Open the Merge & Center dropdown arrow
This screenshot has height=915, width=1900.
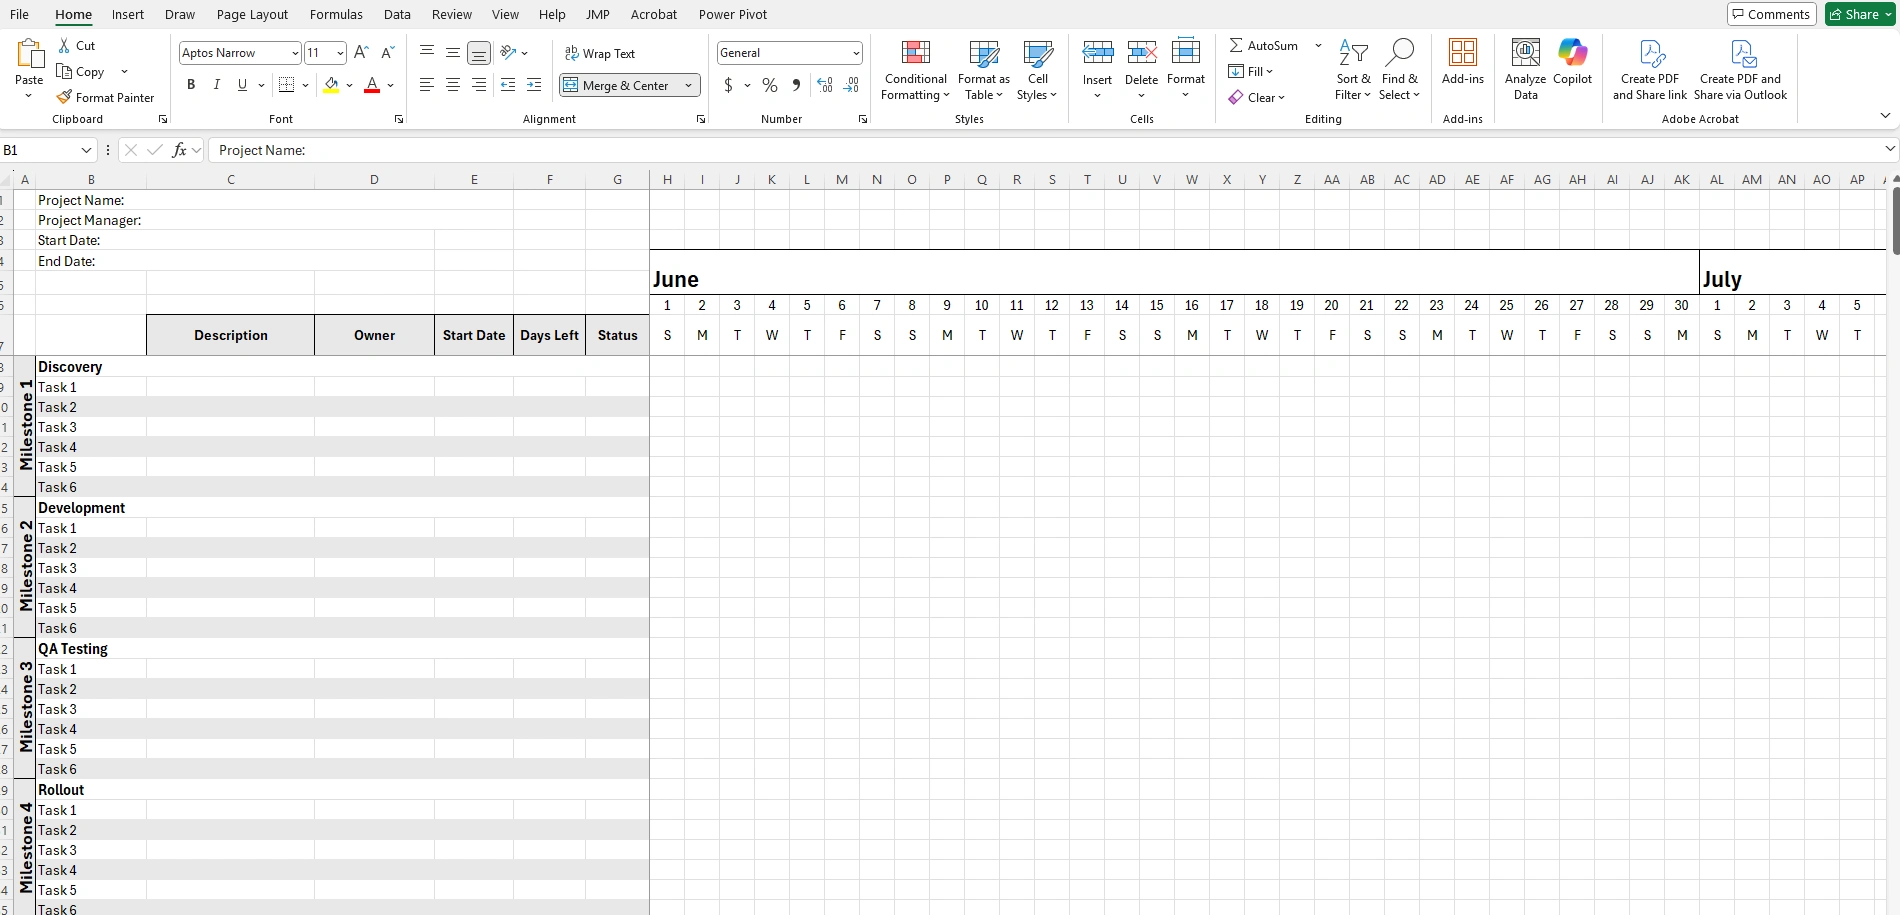pyautogui.click(x=688, y=85)
